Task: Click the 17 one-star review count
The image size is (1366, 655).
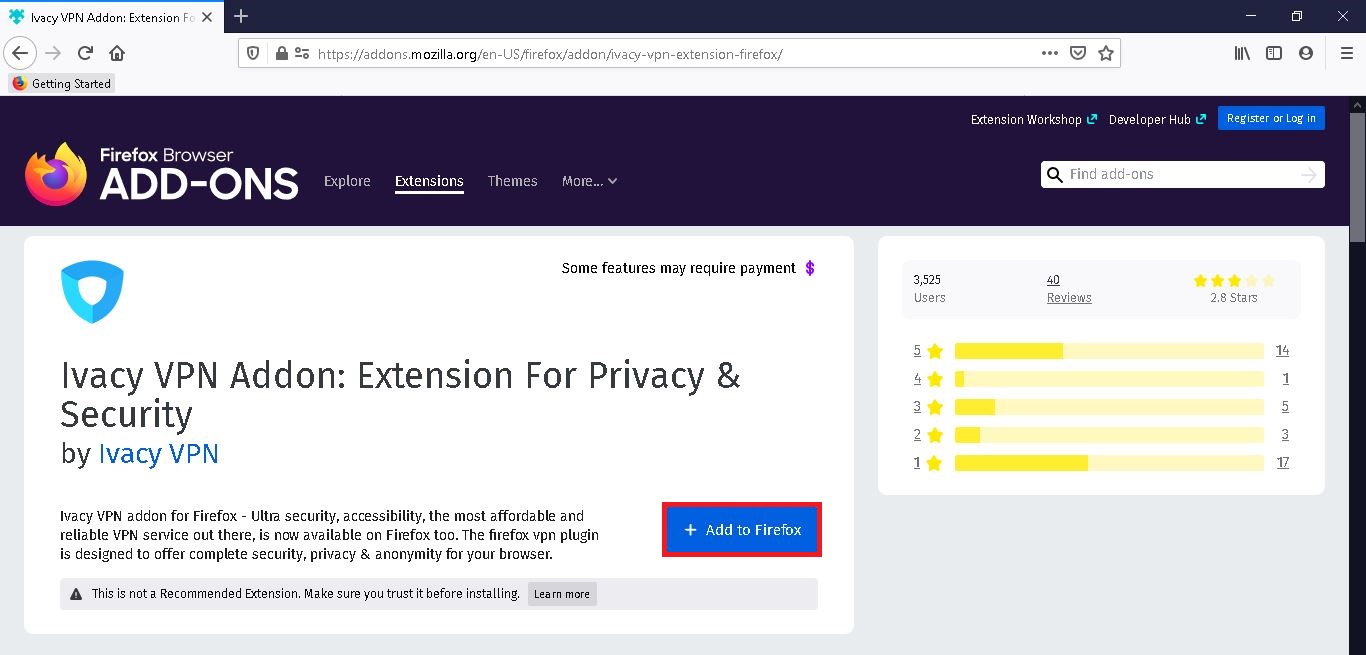Action: pyautogui.click(x=1282, y=462)
